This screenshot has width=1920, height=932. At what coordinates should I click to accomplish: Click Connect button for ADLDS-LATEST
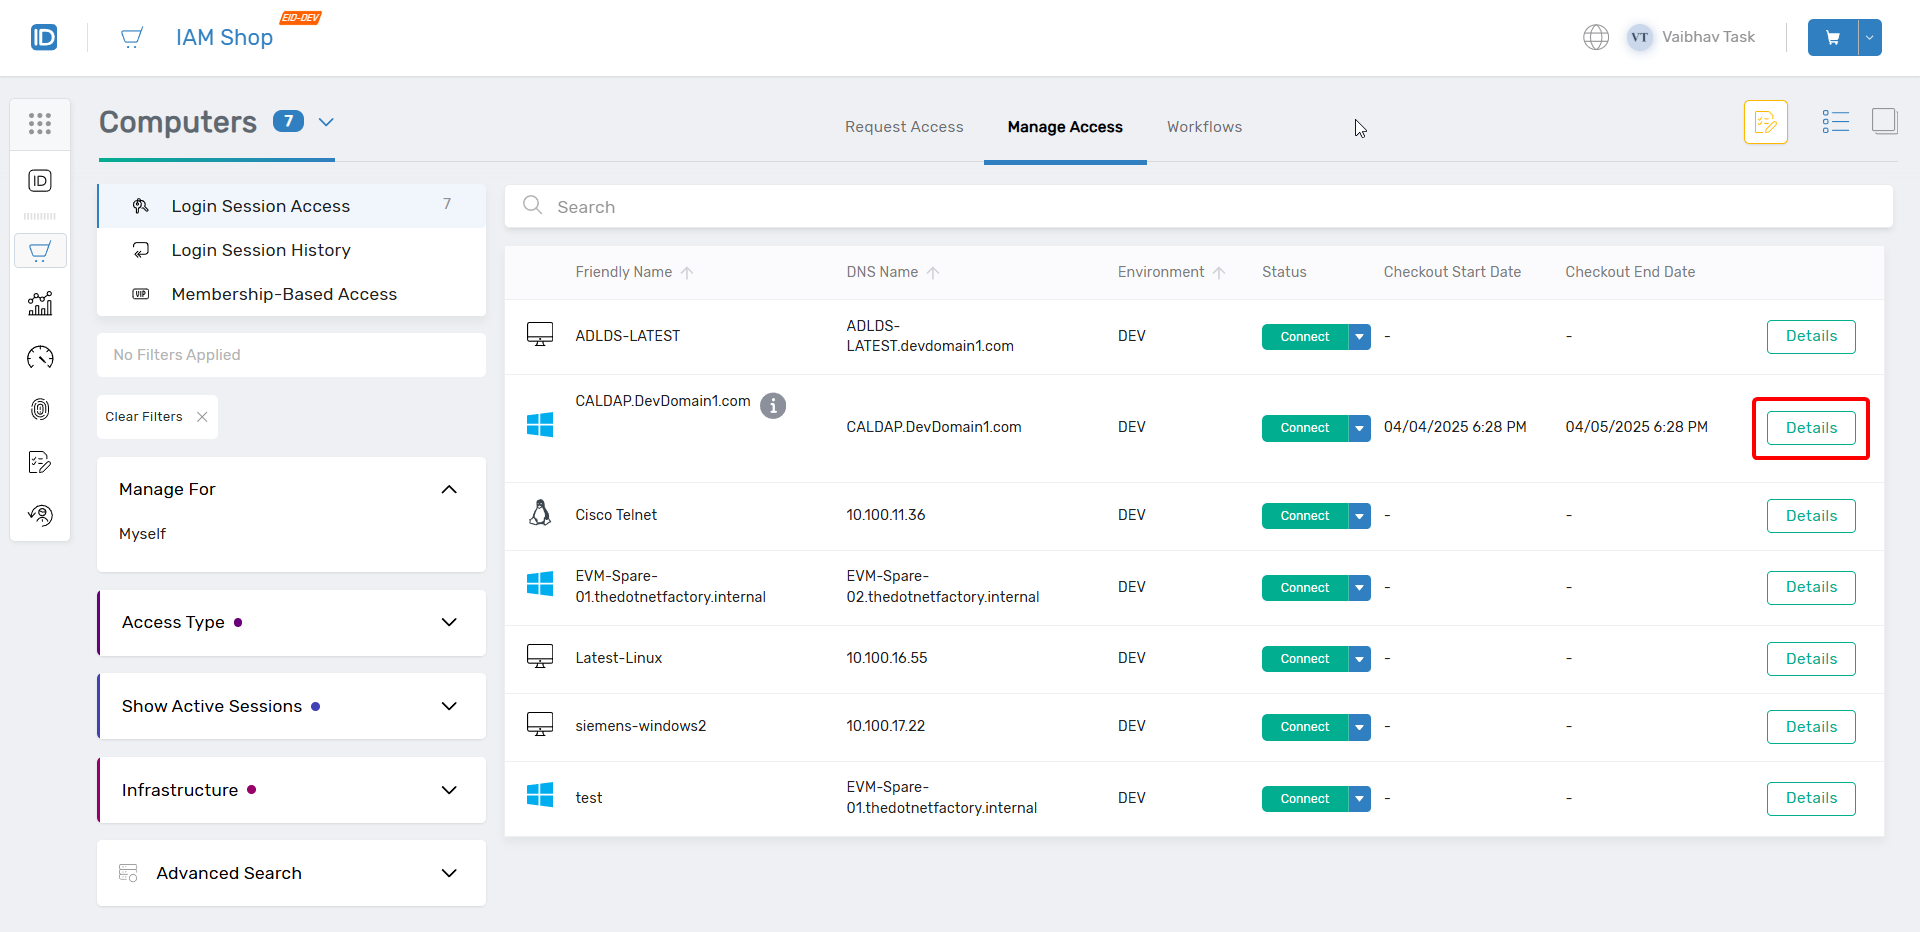pyautogui.click(x=1304, y=337)
